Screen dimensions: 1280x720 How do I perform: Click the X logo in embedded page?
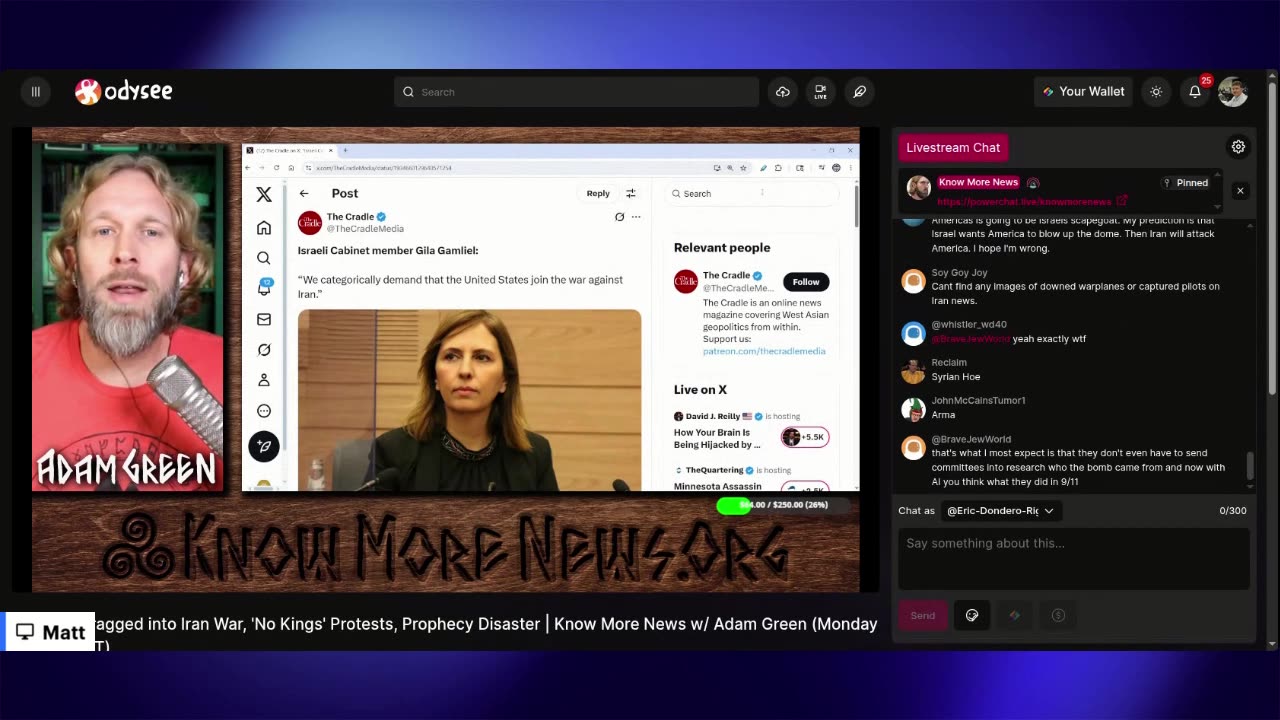(264, 195)
